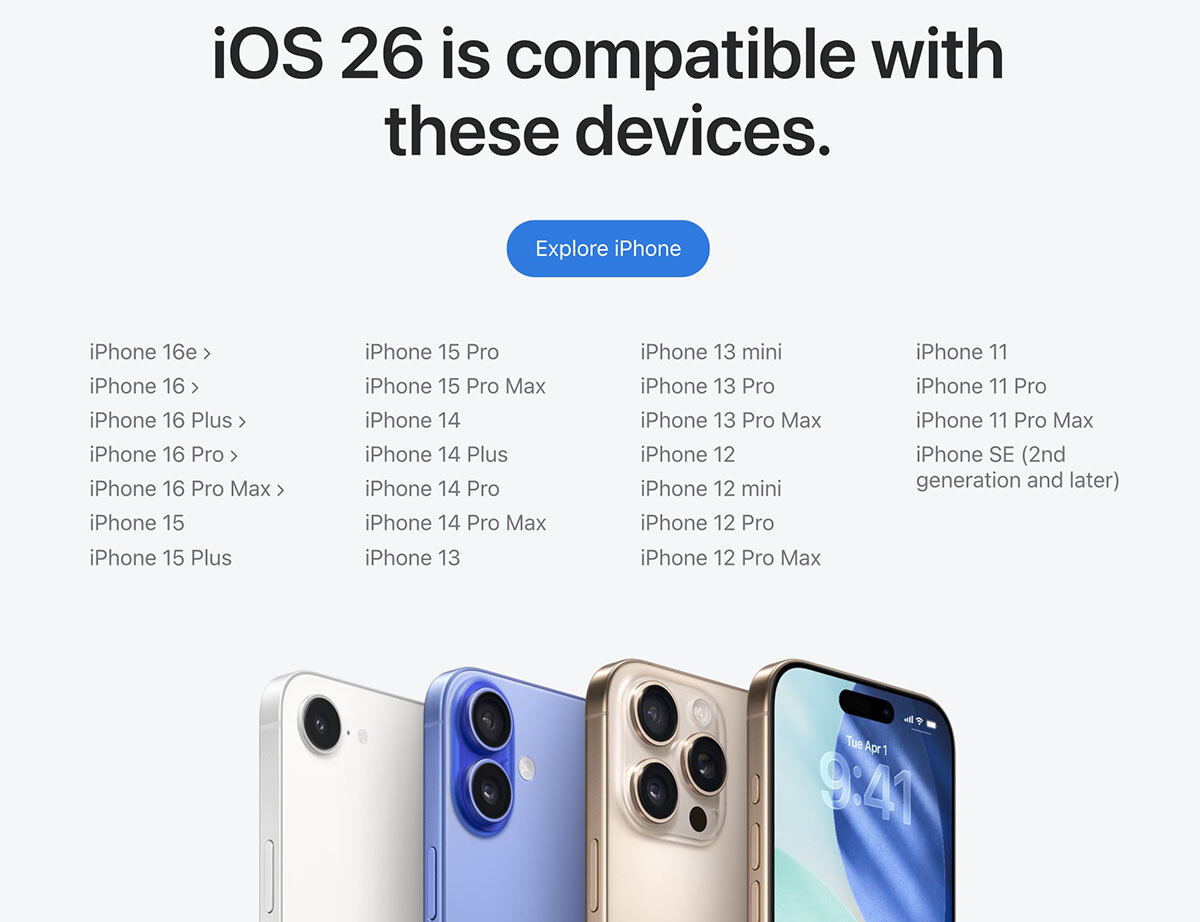
Task: Open the iPhone 16 link
Action: click(x=144, y=386)
